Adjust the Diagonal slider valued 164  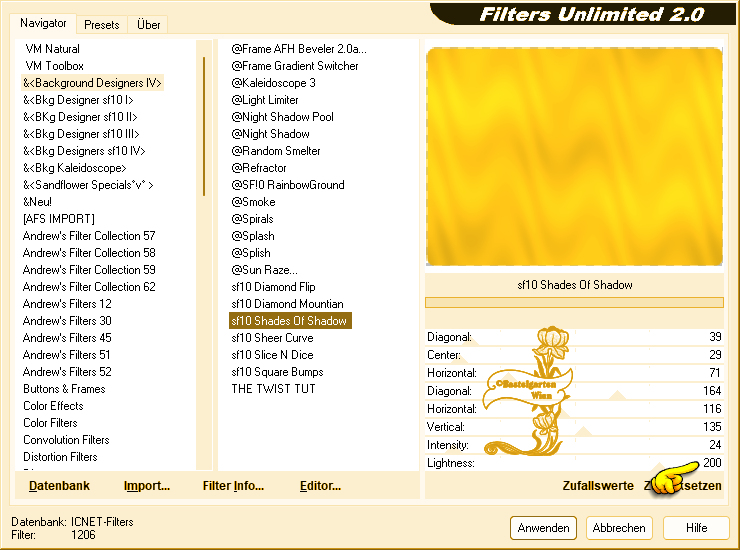coord(574,391)
